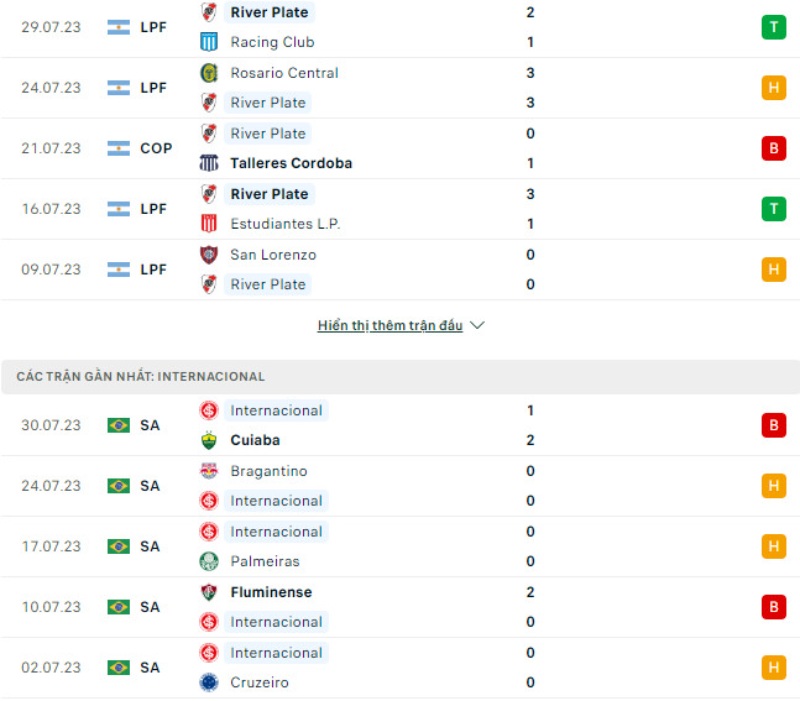800x701 pixels.
Task: Click the Argentina flag beside the 29.07.23 match
Action: pyautogui.click(x=117, y=27)
